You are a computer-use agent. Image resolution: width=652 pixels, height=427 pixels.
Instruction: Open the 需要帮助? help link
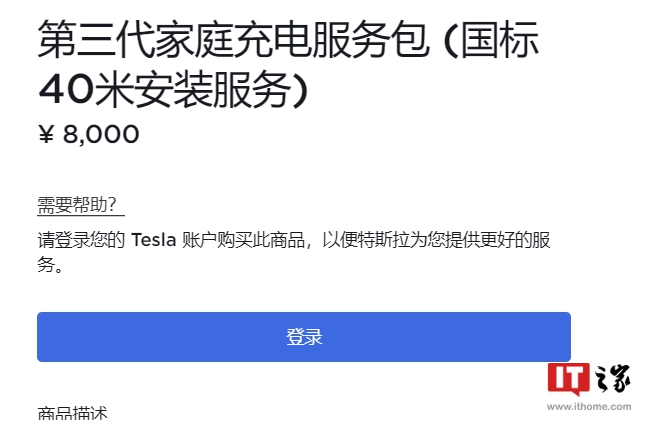tap(77, 205)
